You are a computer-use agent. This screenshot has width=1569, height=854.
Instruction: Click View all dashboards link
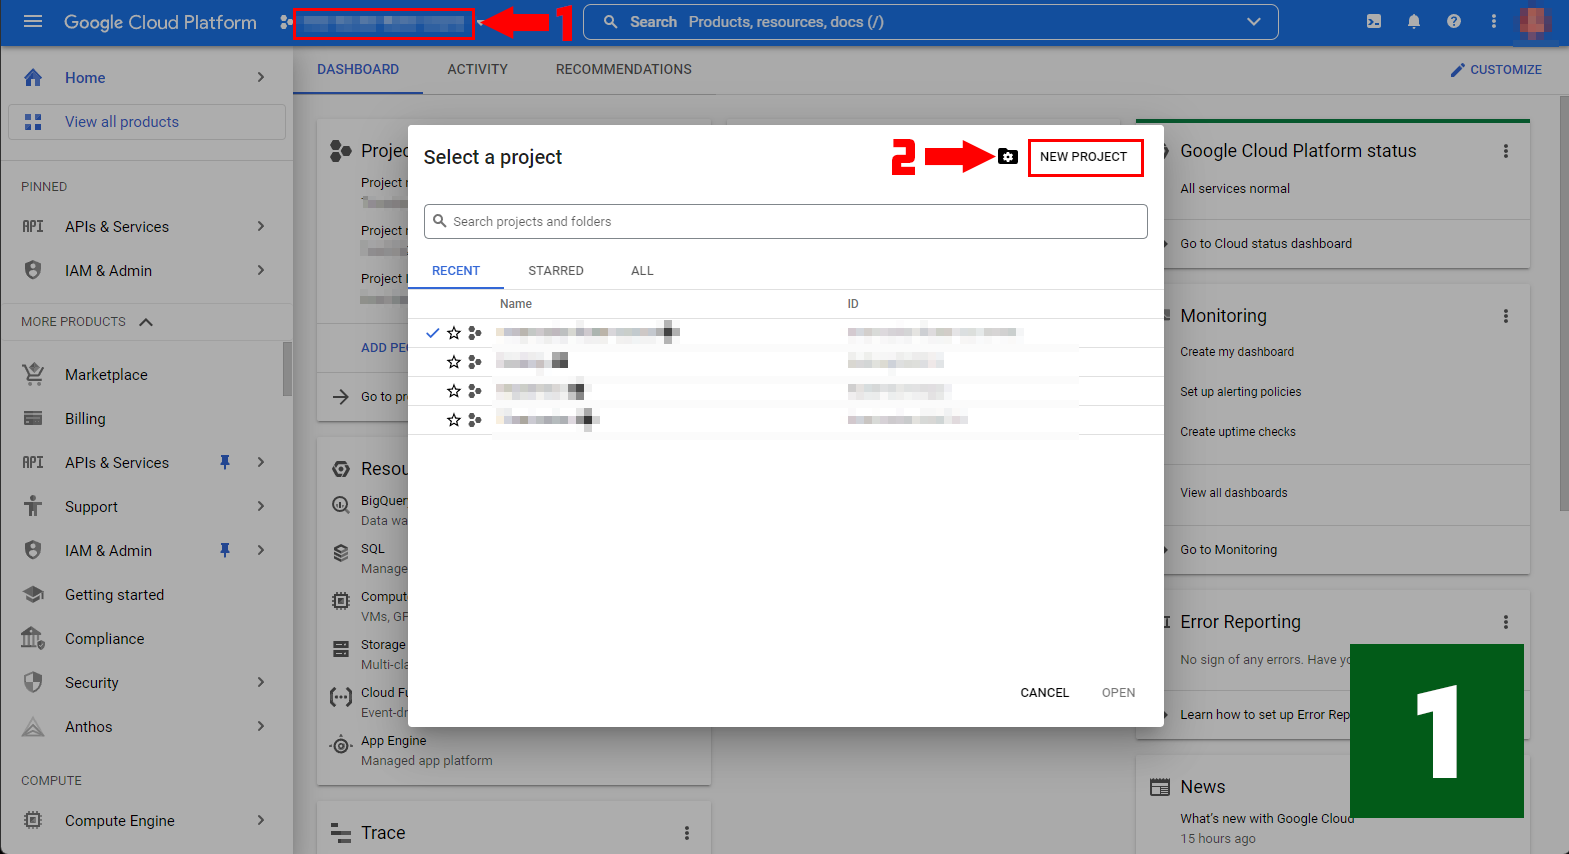coord(1234,493)
